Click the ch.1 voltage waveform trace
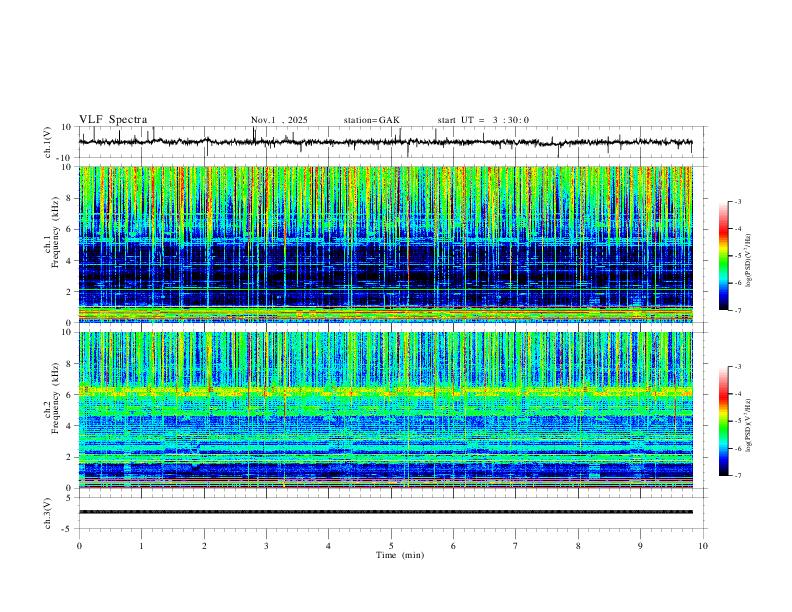Image resolution: width=792 pixels, height=612 pixels. [385, 142]
